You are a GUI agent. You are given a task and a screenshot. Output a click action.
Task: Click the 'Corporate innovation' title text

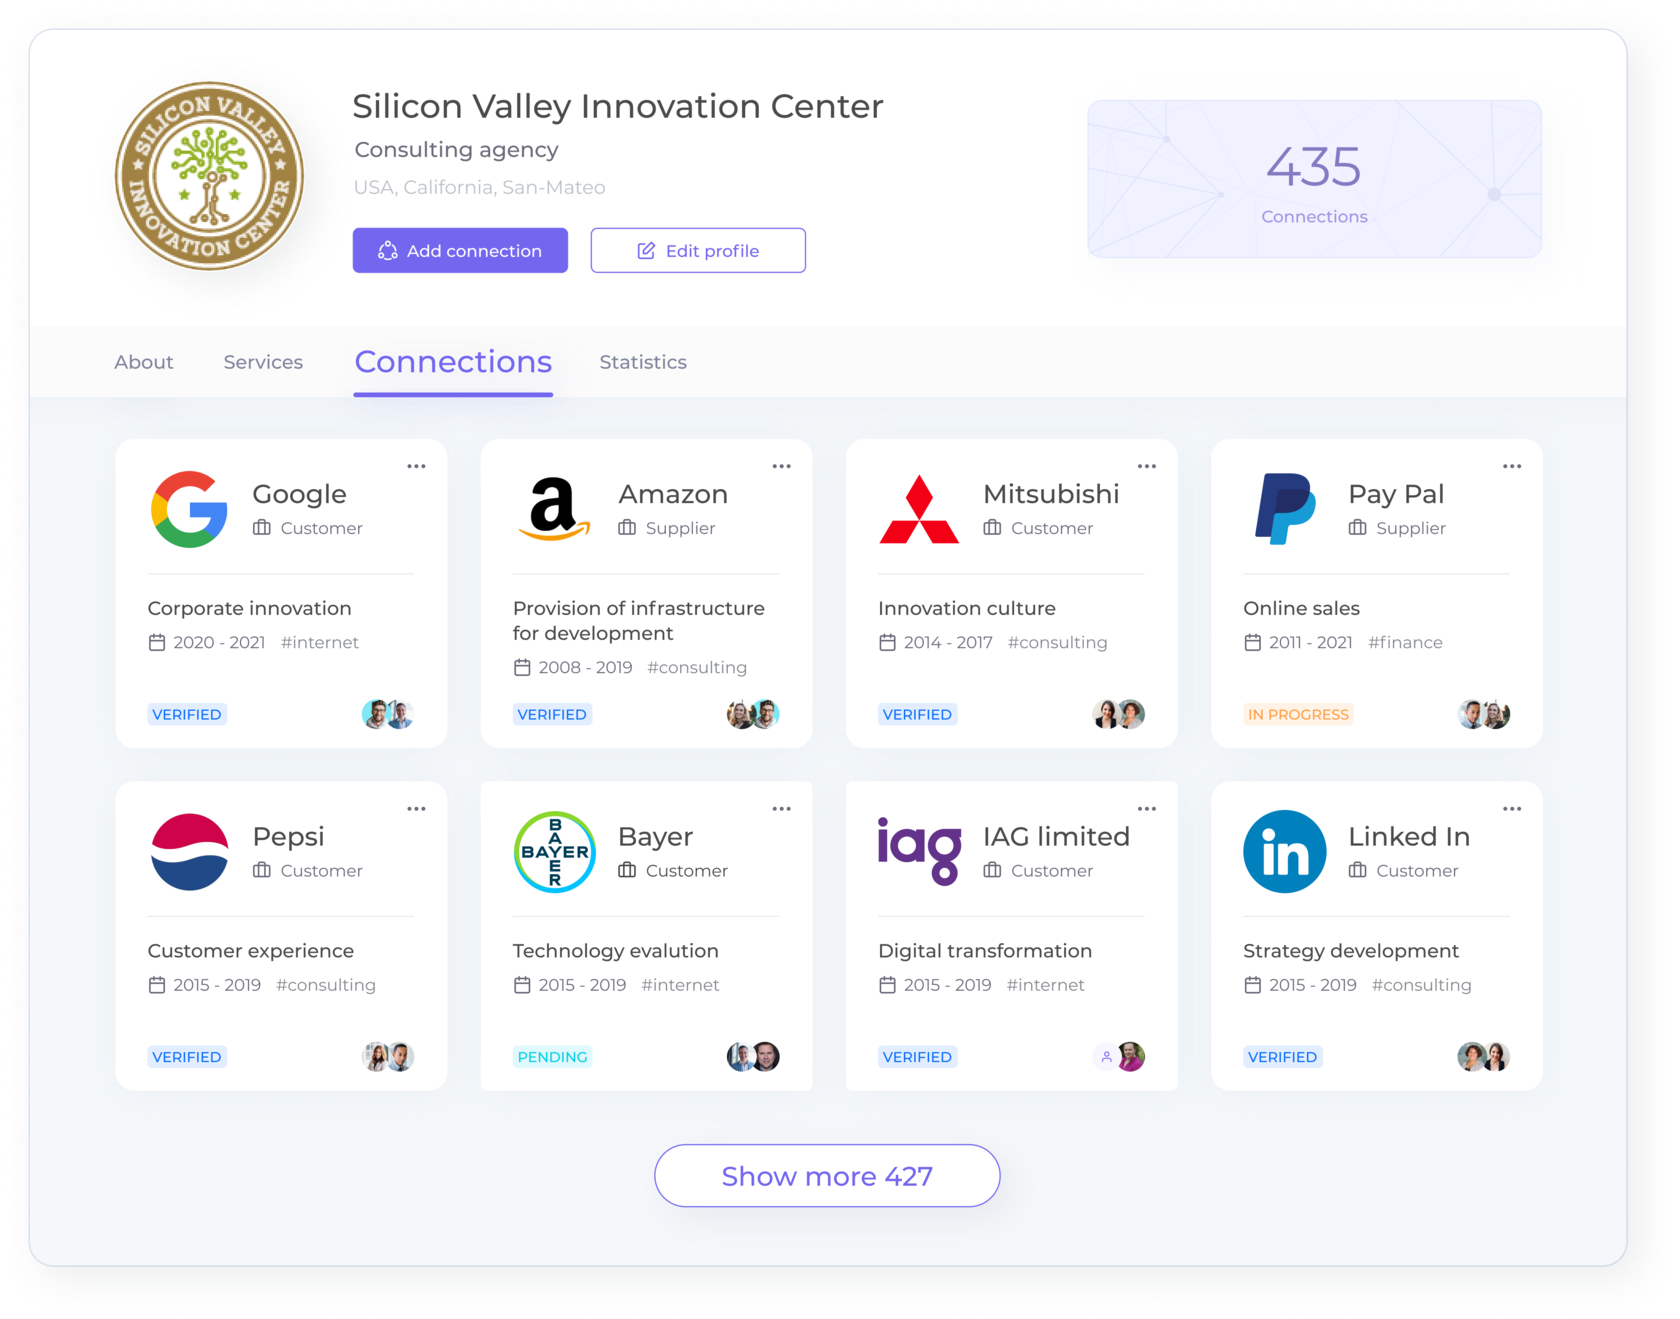pyautogui.click(x=250, y=608)
